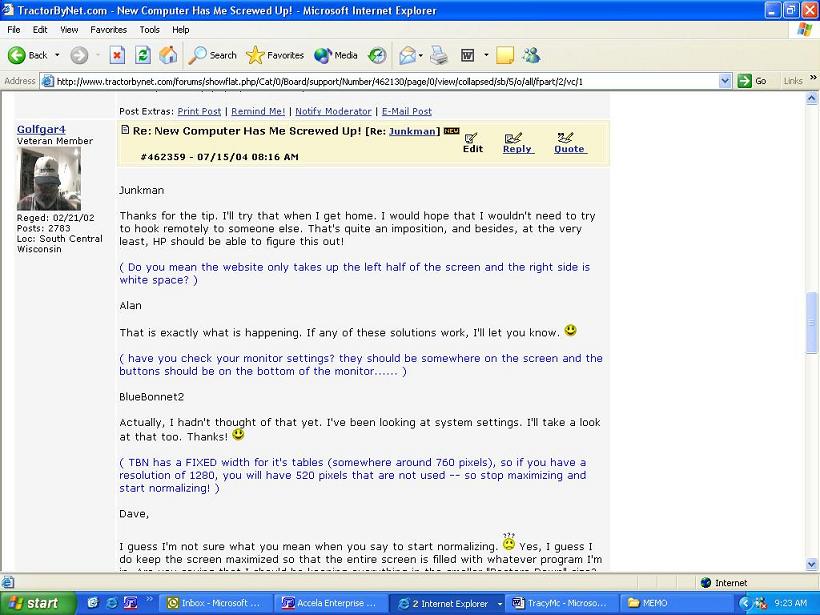Expand the Quick Launch chevron

[x=150, y=599]
